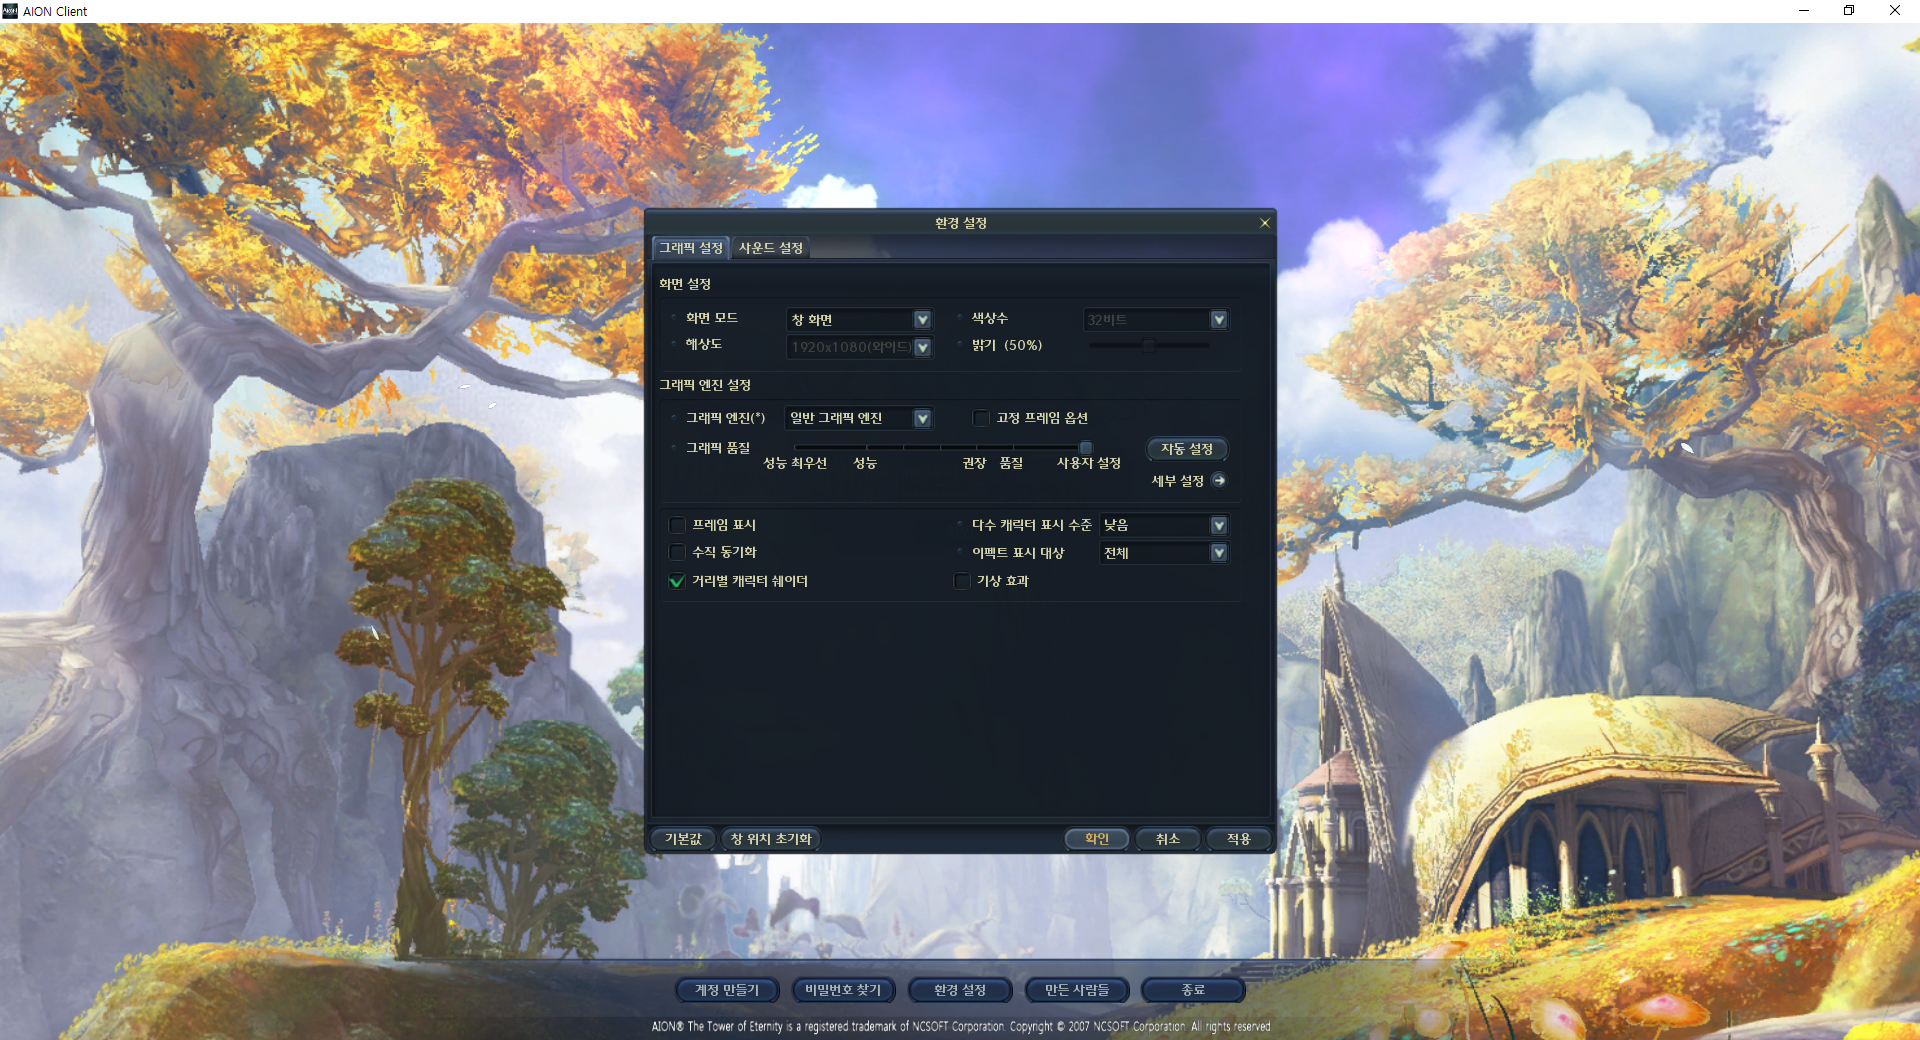Viewport: 1920px width, 1040px height.
Task: Open 세부 설정 arrow icon
Action: (1219, 481)
